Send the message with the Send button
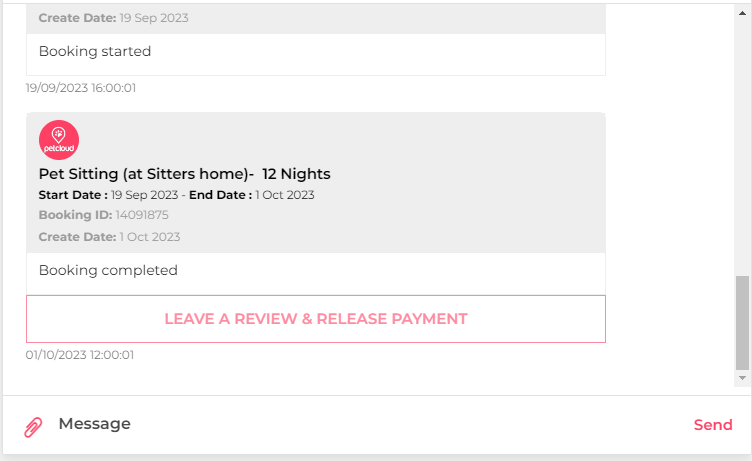 pyautogui.click(x=713, y=425)
